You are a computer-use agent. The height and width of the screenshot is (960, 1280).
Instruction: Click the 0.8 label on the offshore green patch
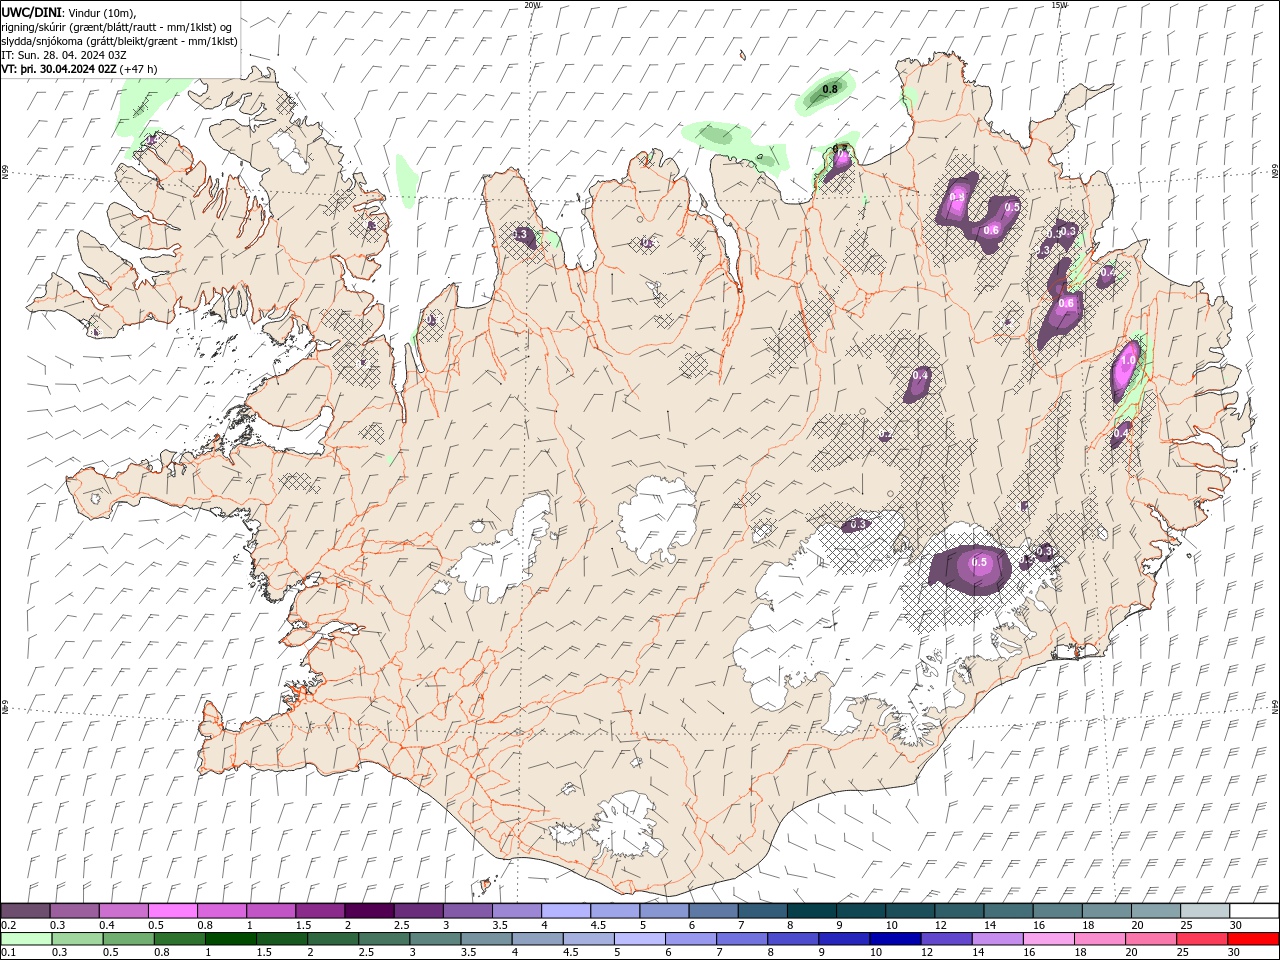(x=829, y=90)
